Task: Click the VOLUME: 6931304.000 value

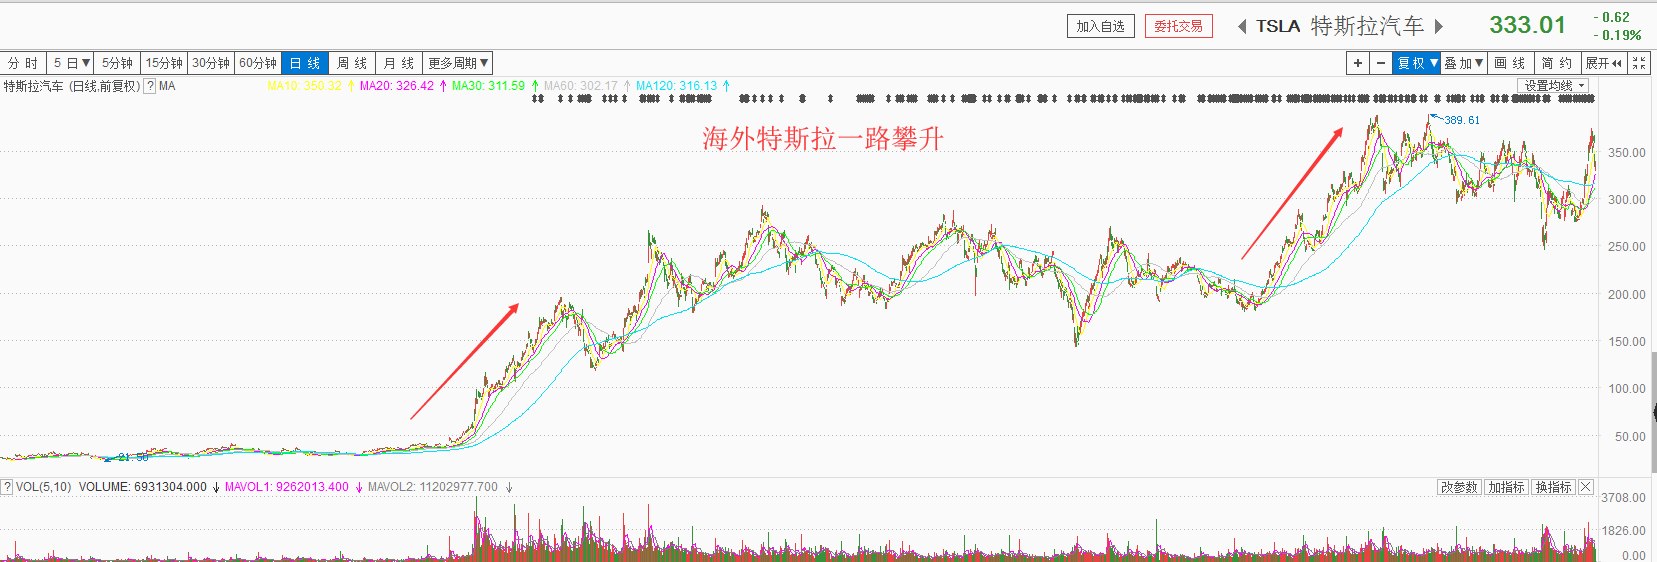Action: pos(143,487)
